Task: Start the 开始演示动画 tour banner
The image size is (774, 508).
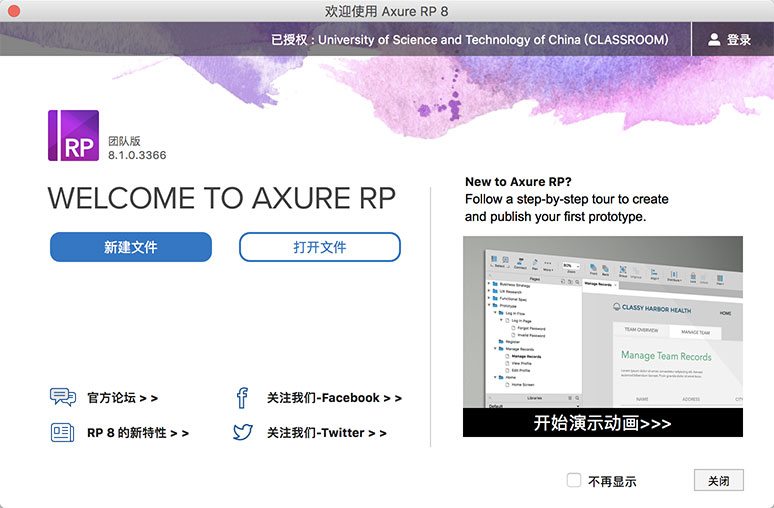Action: point(603,423)
